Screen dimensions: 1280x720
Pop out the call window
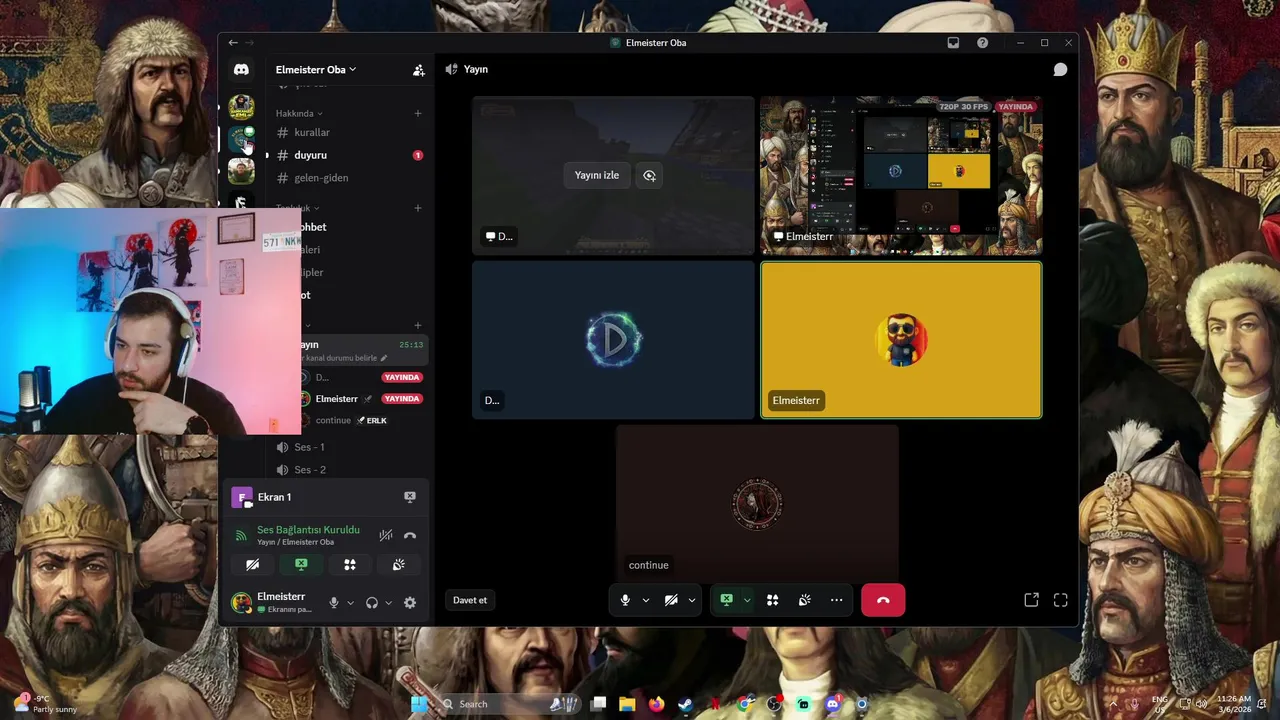(1031, 600)
